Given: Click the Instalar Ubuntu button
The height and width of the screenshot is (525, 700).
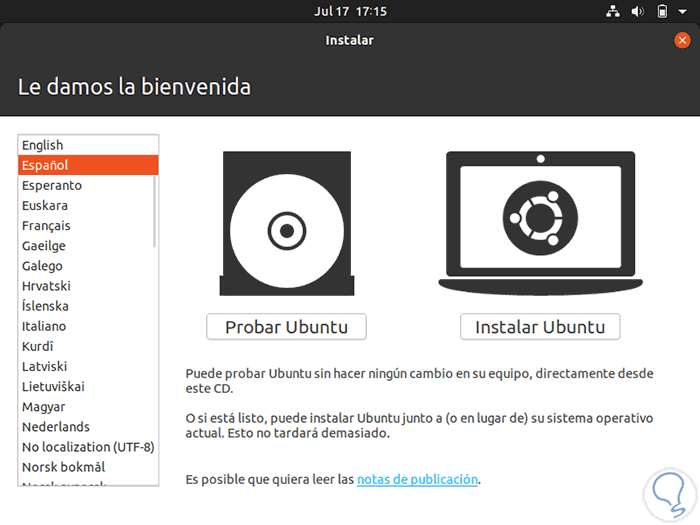Looking at the screenshot, I should click(x=540, y=327).
